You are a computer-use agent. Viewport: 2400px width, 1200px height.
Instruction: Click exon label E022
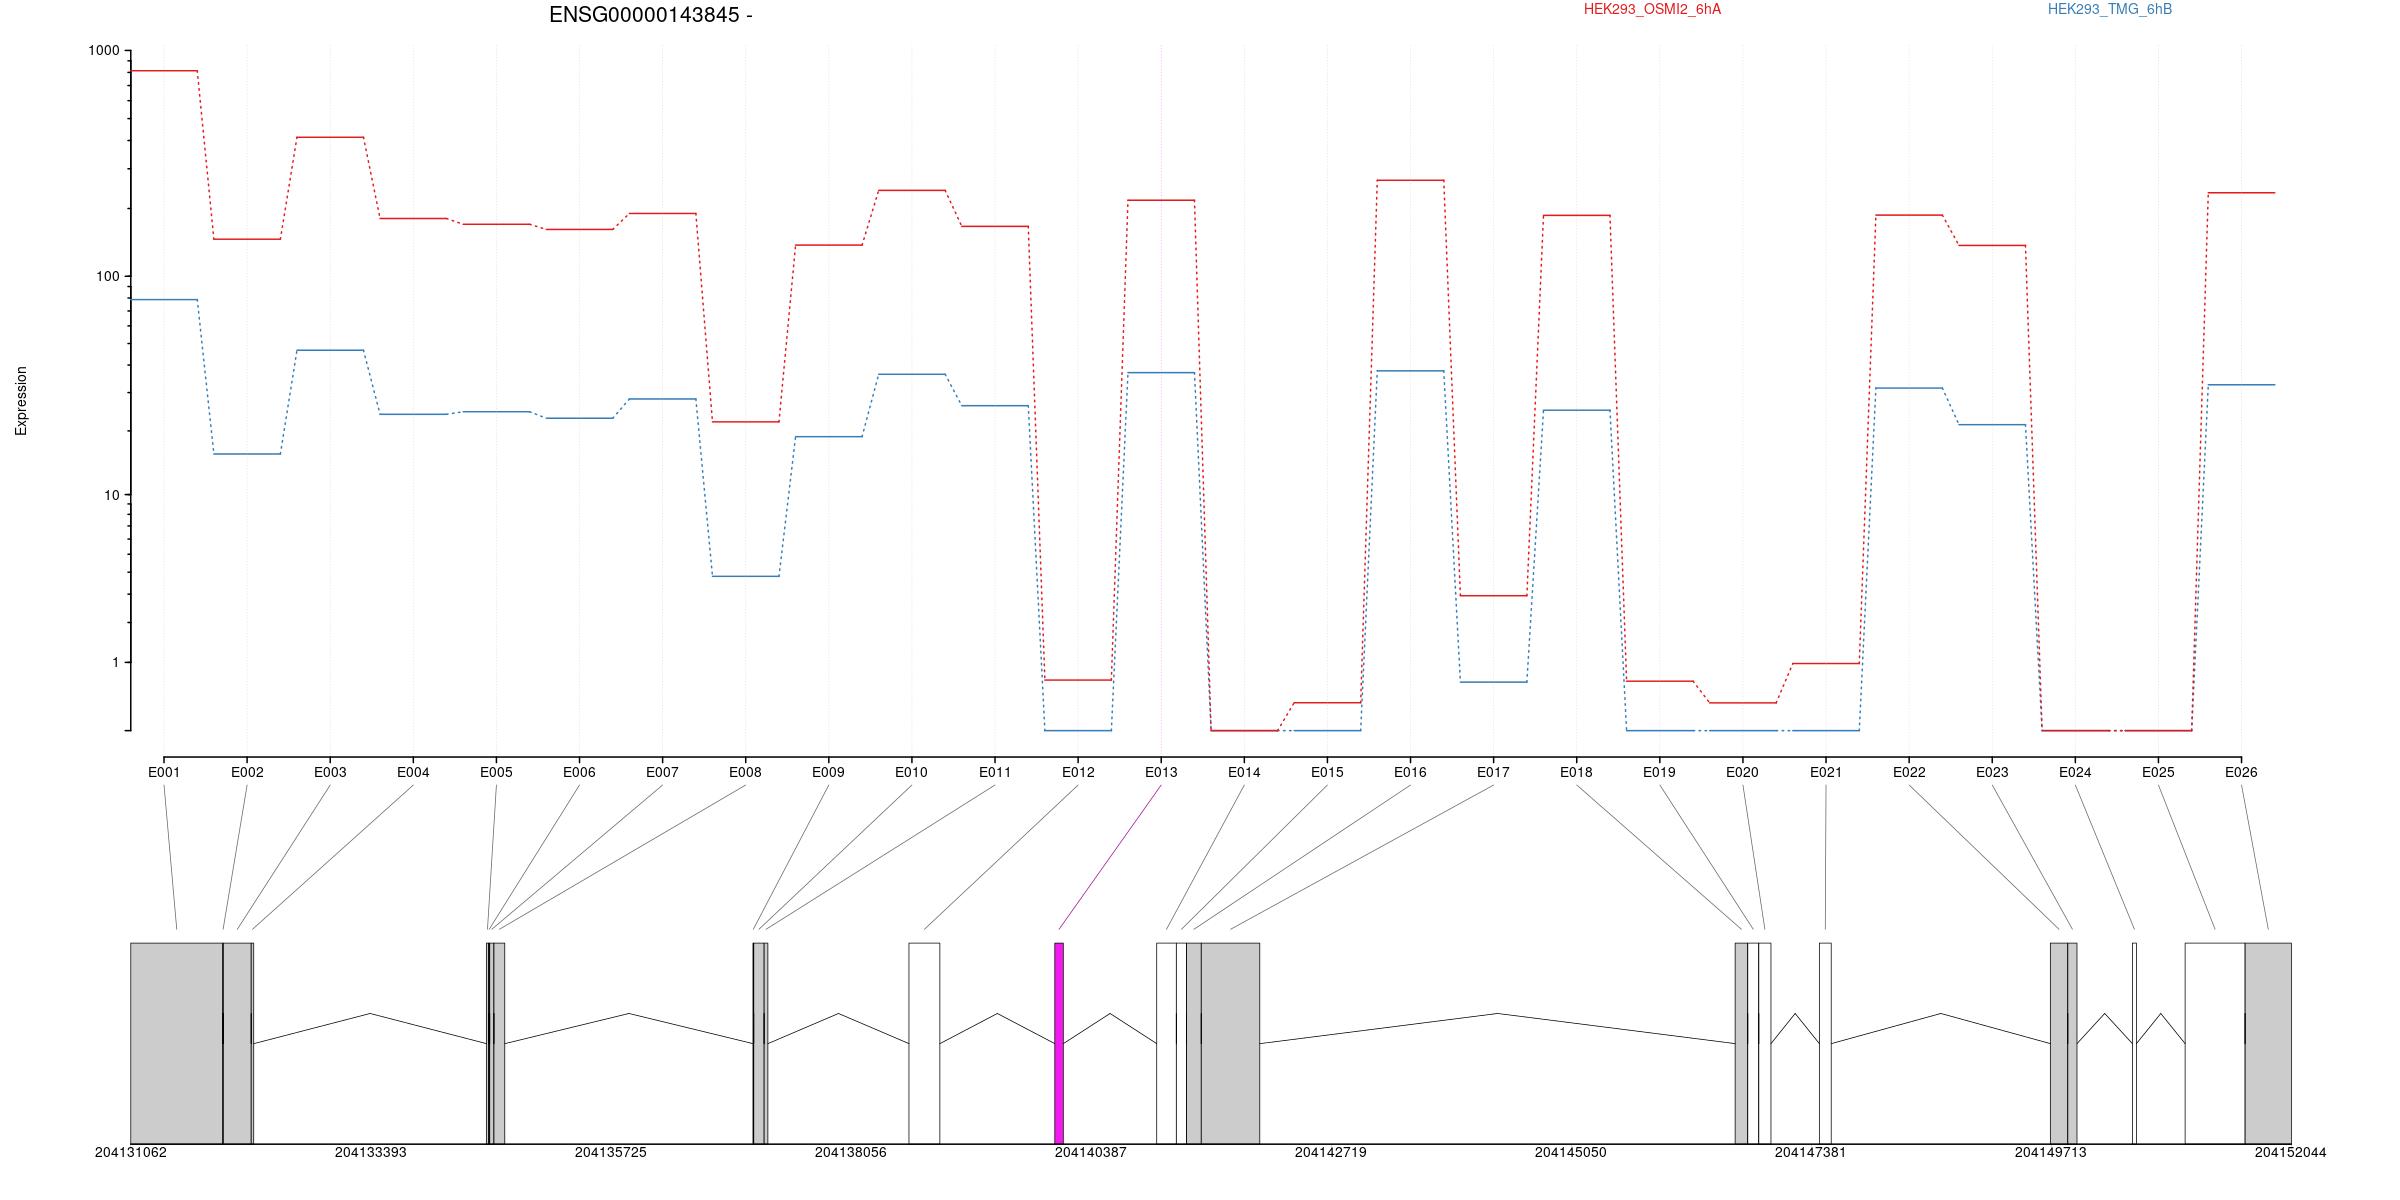[1909, 772]
